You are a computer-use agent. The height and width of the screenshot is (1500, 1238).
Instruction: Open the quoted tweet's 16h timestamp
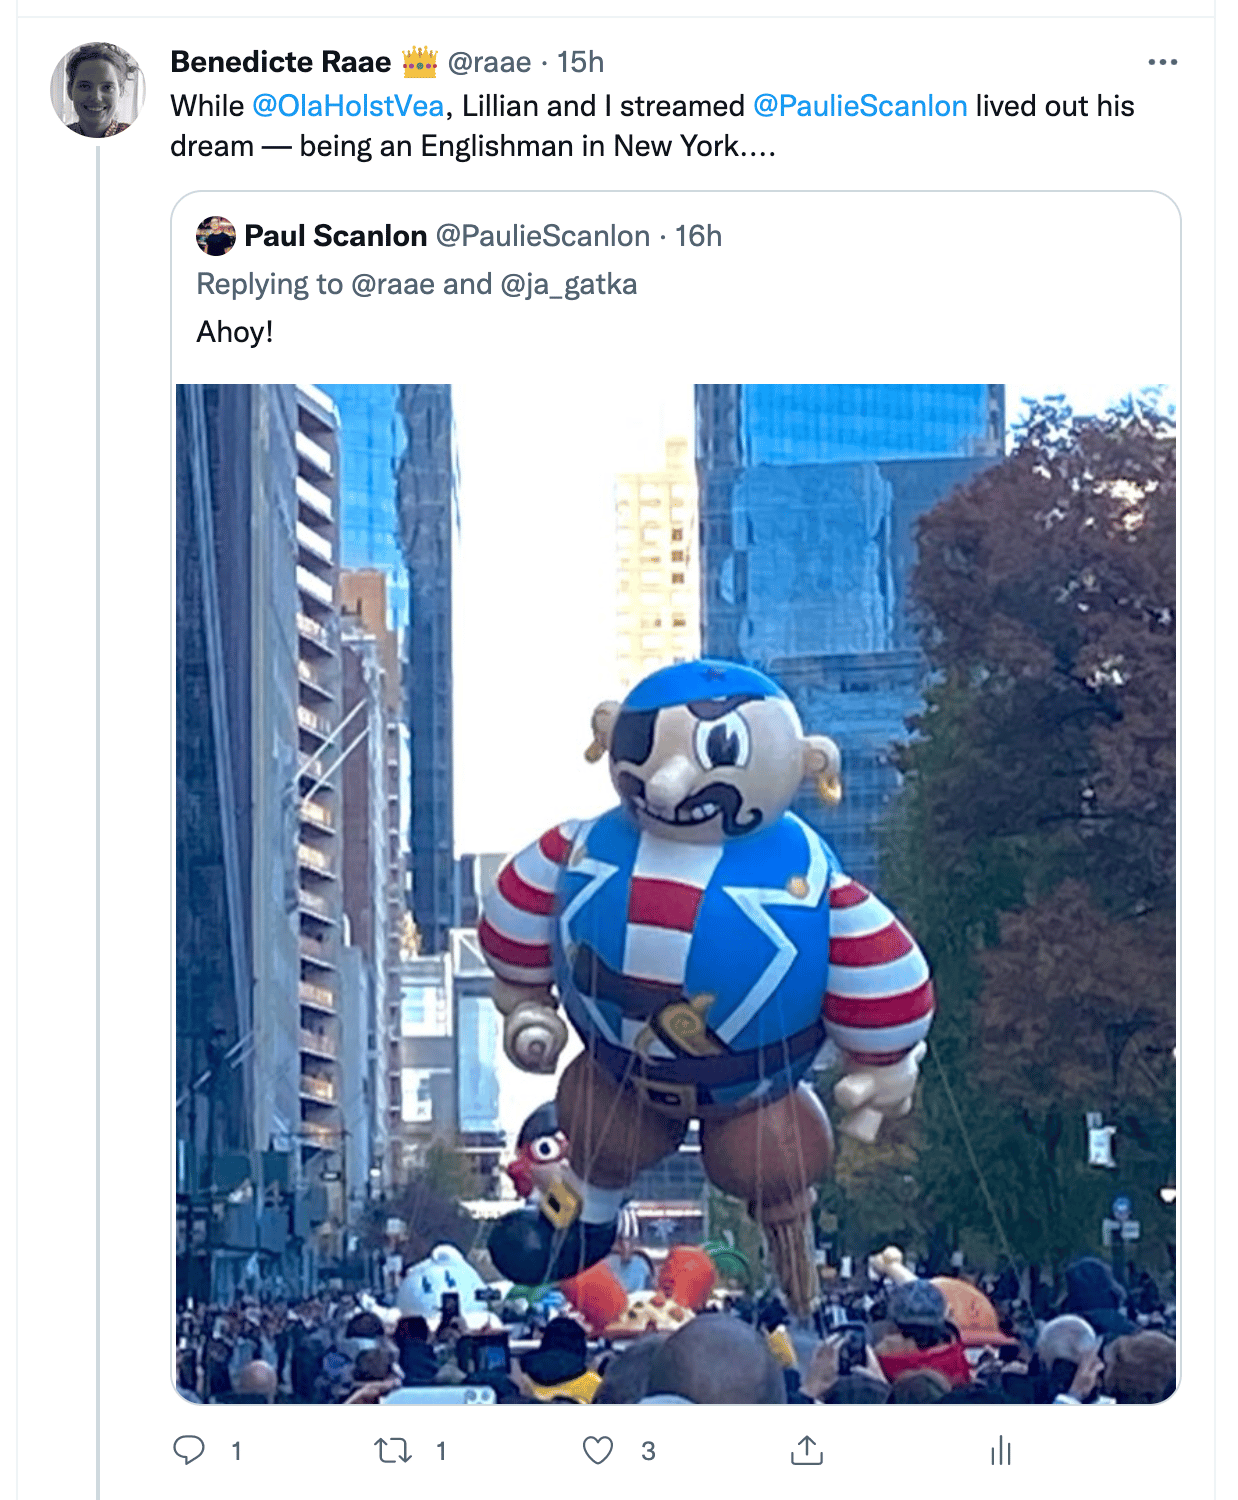[x=698, y=236]
